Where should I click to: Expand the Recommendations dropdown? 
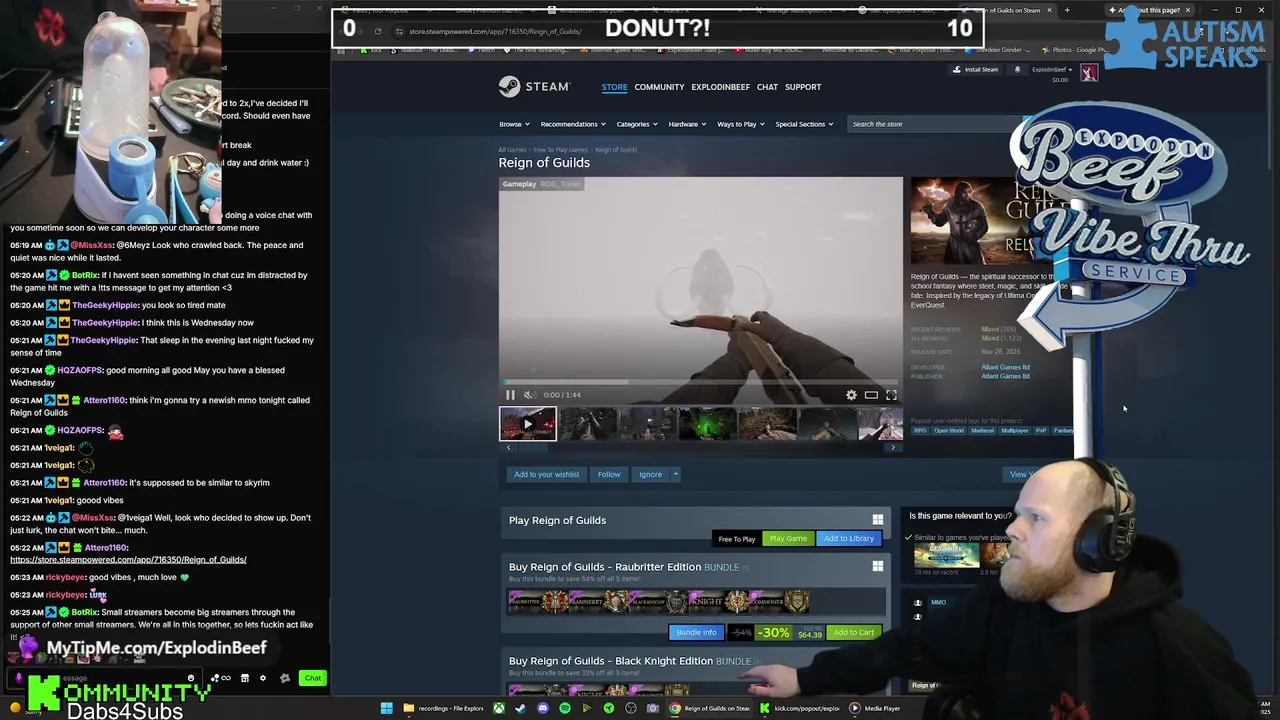[x=573, y=124]
